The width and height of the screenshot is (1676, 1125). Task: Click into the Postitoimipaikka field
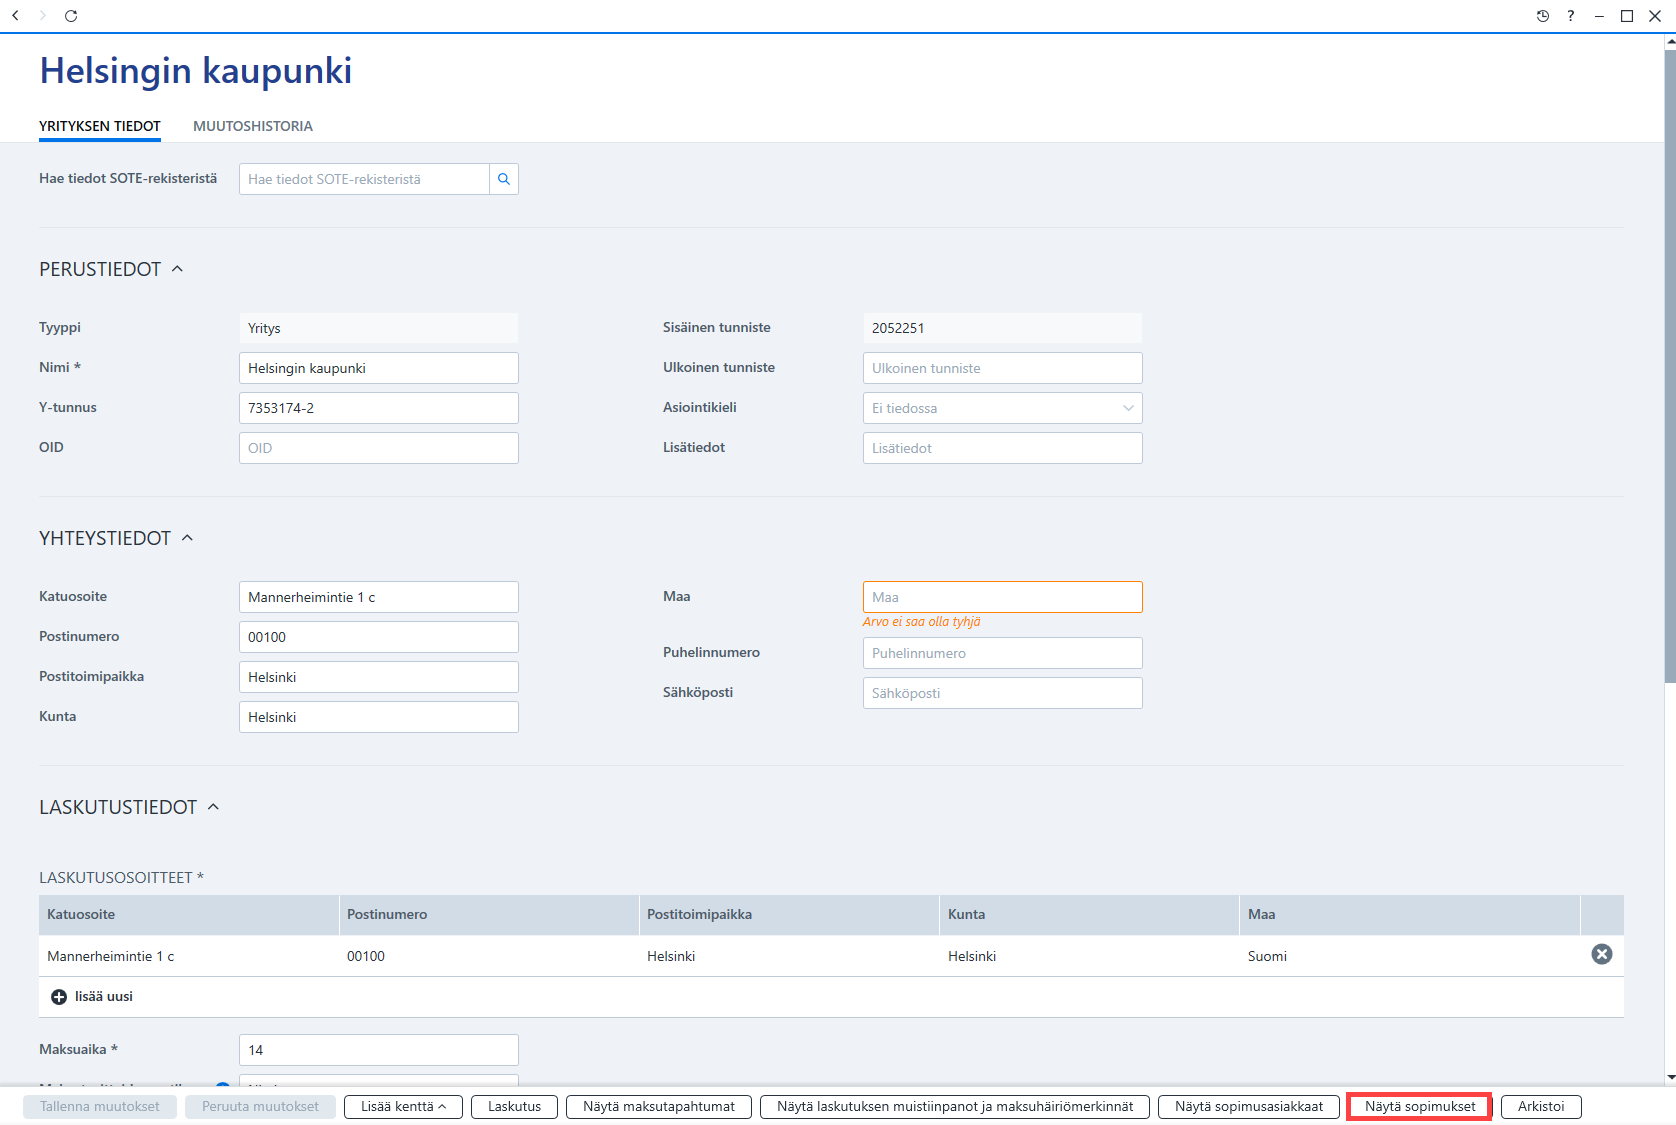coord(379,677)
